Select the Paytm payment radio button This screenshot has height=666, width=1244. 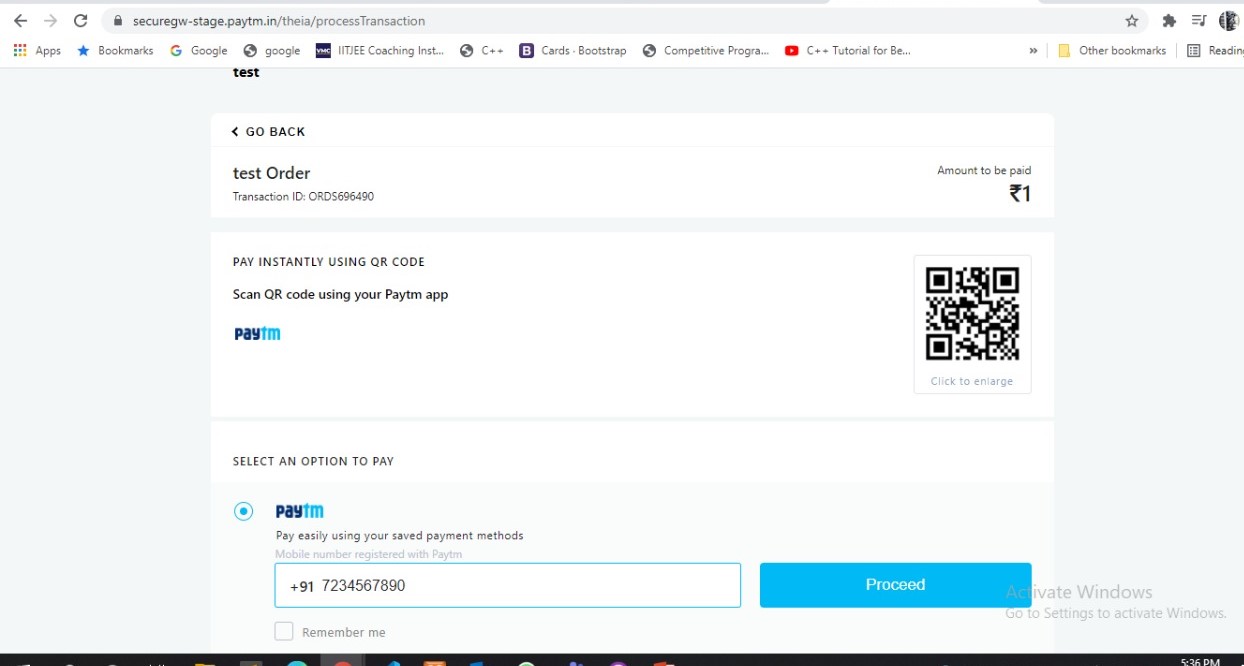click(x=244, y=512)
